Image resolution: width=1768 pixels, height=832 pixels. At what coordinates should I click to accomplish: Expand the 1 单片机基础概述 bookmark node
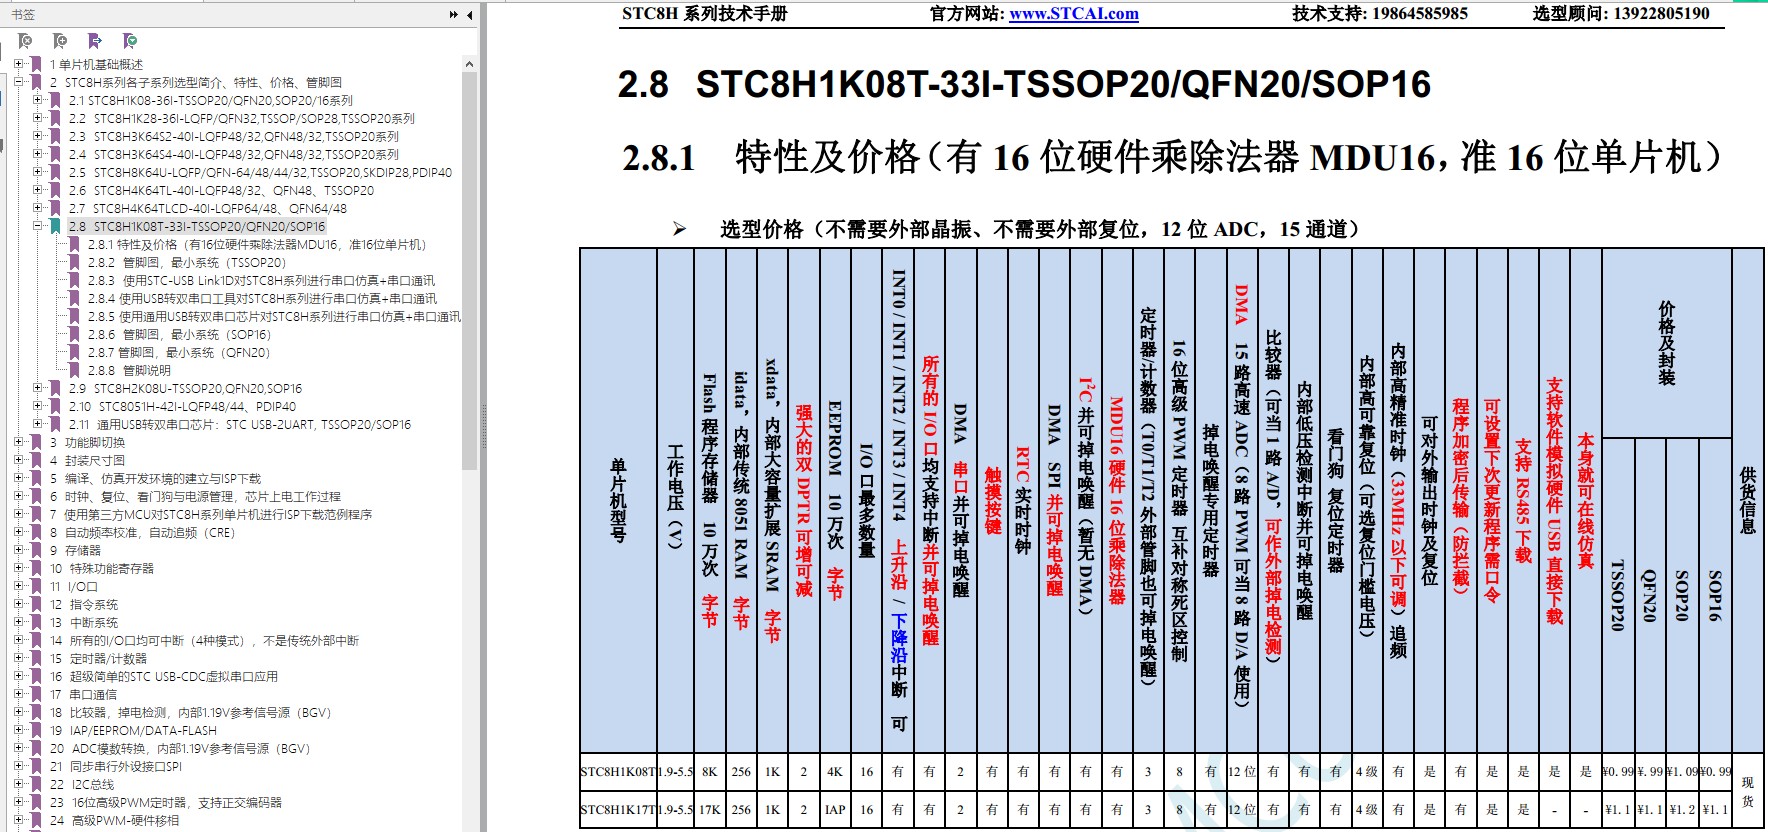click(x=18, y=63)
